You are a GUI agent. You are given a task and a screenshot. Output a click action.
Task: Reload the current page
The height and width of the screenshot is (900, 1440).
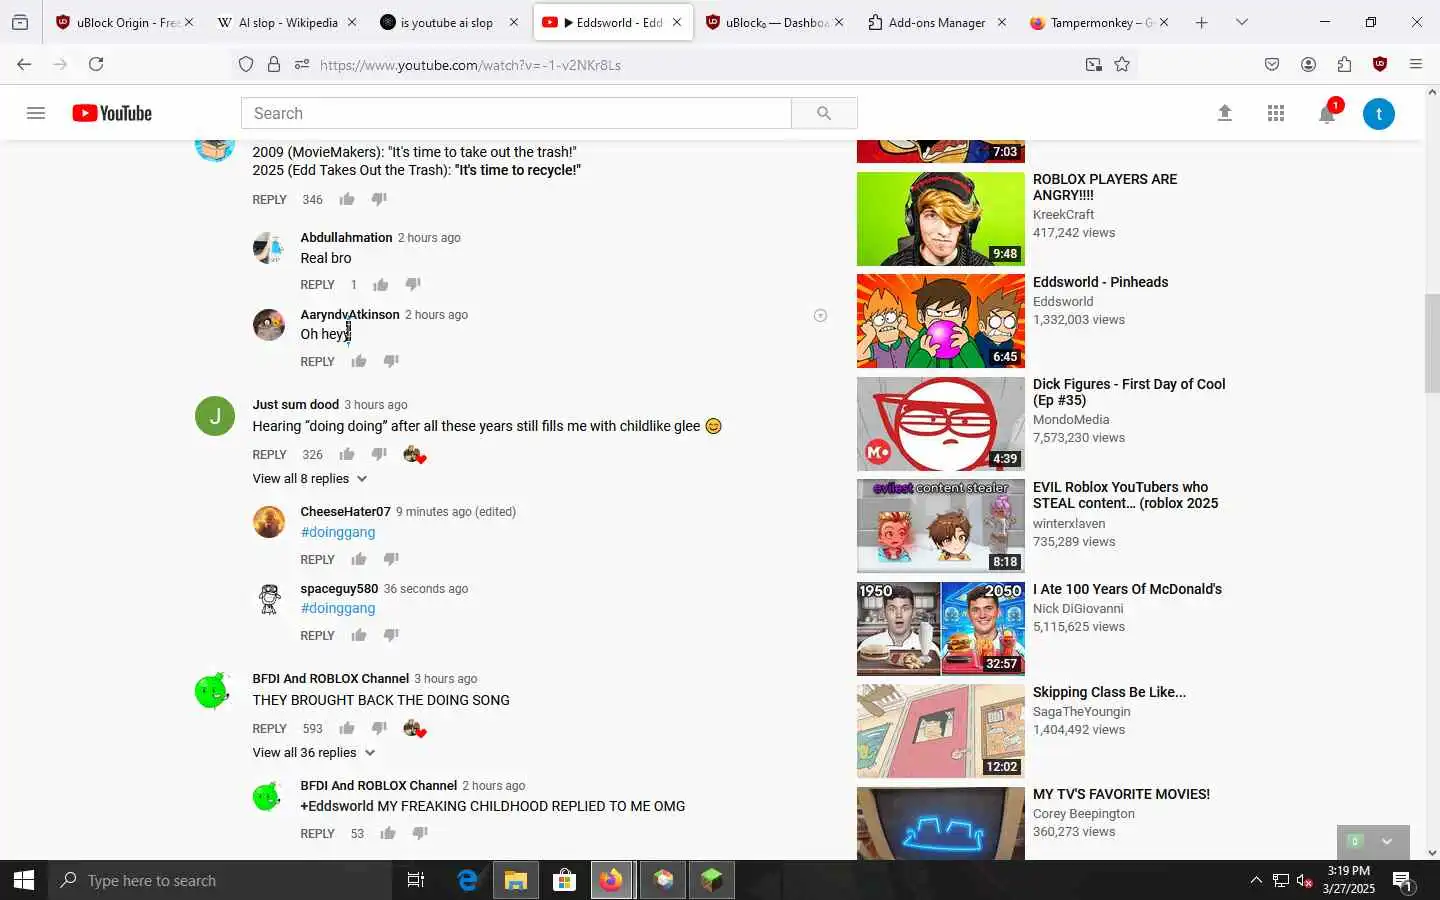96,64
